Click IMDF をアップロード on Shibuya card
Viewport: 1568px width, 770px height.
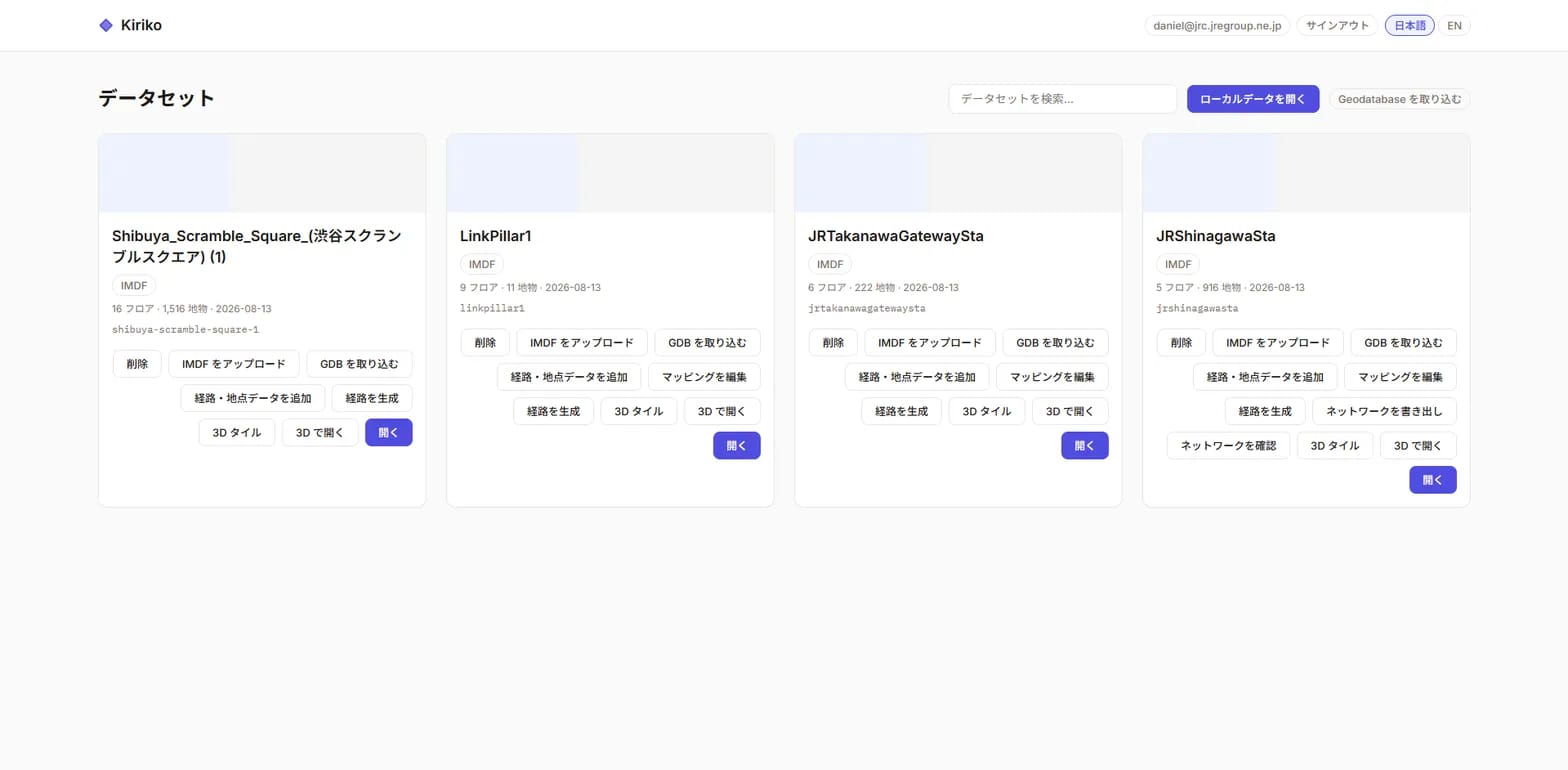coord(234,364)
